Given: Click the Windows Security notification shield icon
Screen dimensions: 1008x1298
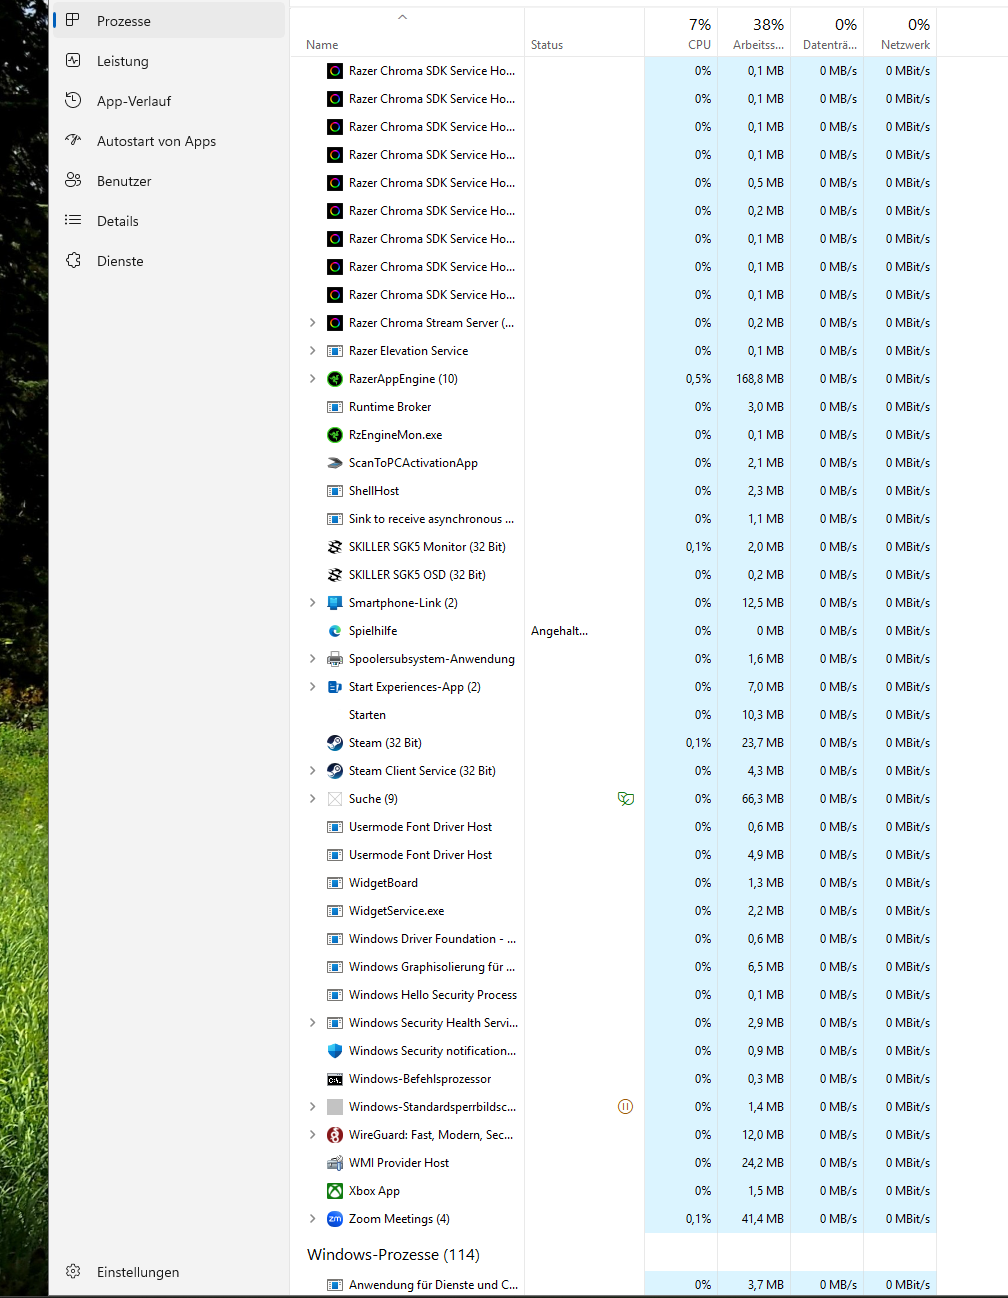Looking at the screenshot, I should tap(335, 1051).
